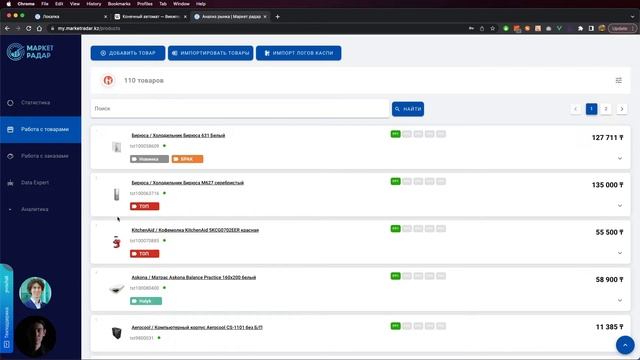
Task: Open Работа с товарами in the sidebar
Action: [x=40, y=129]
